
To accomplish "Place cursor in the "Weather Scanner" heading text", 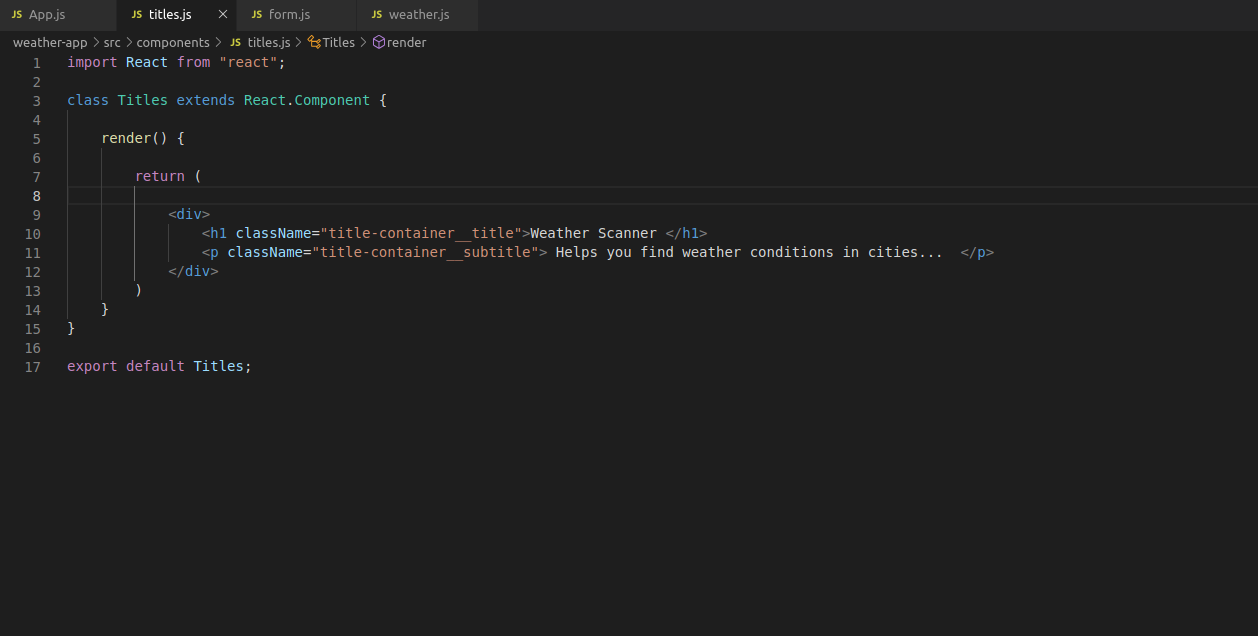I will pyautogui.click(x=593, y=234).
